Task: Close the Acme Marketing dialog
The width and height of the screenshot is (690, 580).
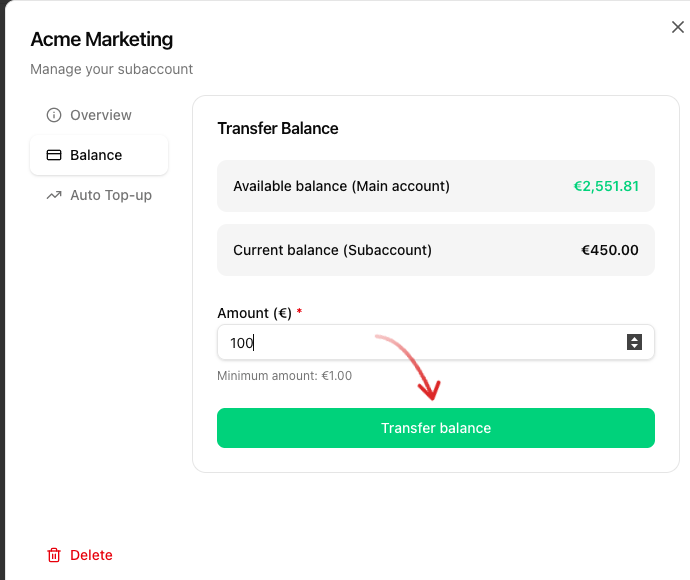Action: click(x=678, y=27)
